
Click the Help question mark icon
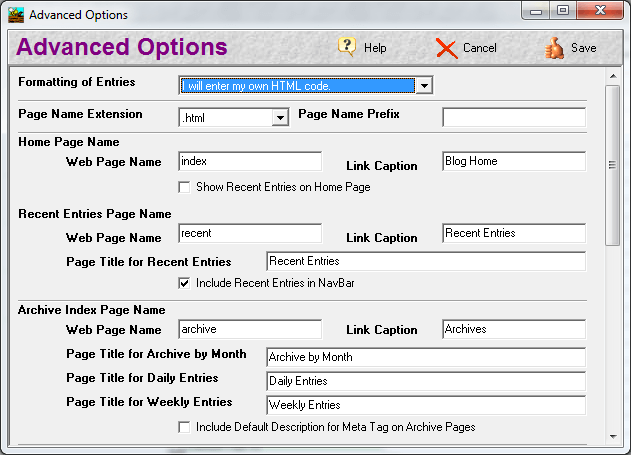click(347, 47)
